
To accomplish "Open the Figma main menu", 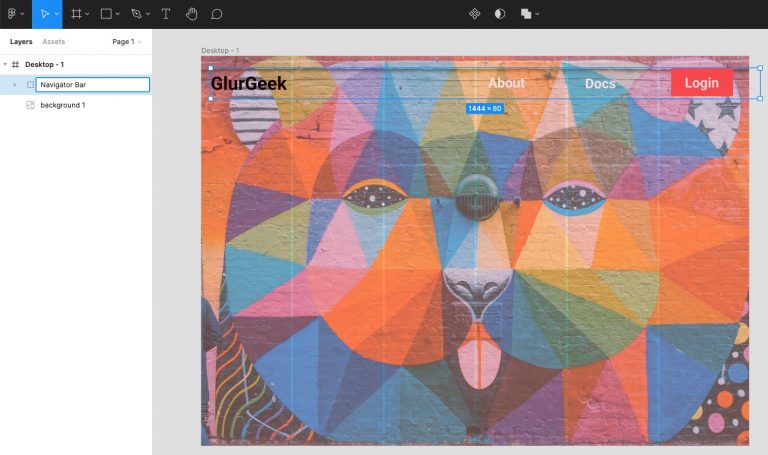I will point(13,14).
